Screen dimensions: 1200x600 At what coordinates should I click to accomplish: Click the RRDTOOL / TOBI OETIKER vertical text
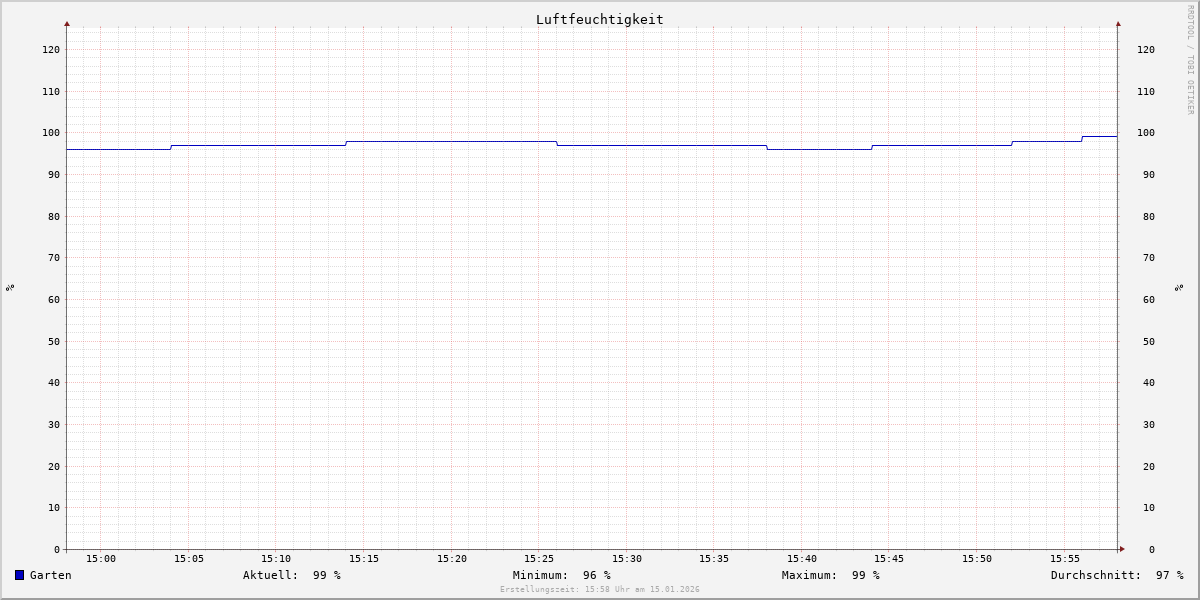(1190, 59)
